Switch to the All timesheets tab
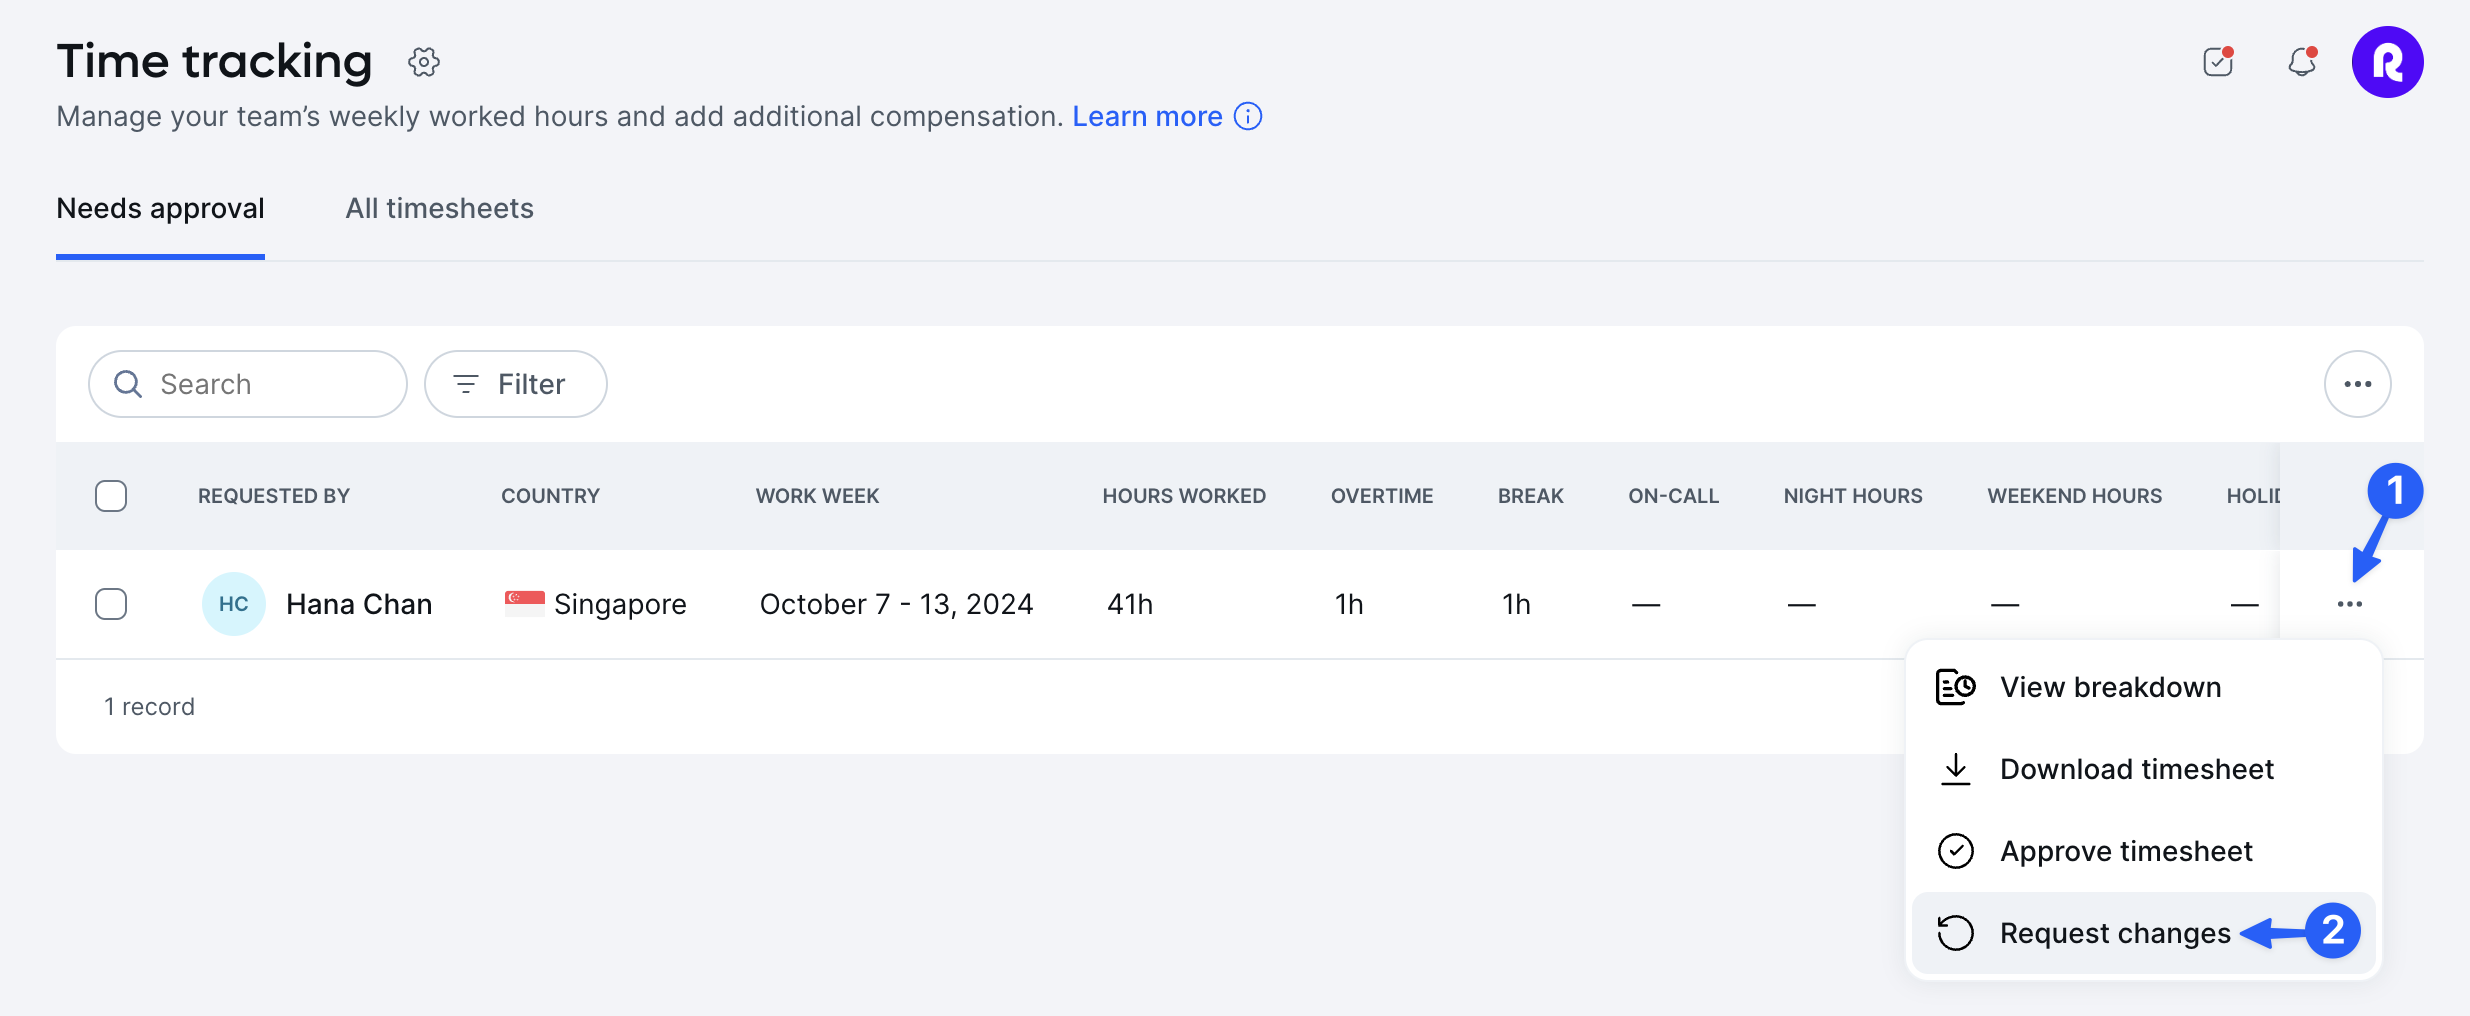This screenshot has width=2470, height=1016. pos(440,208)
